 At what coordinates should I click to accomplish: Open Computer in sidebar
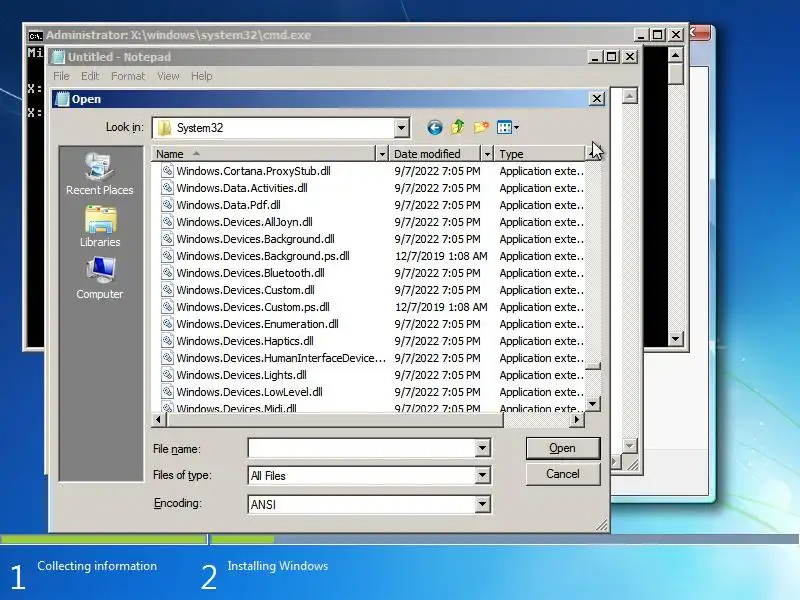100,278
